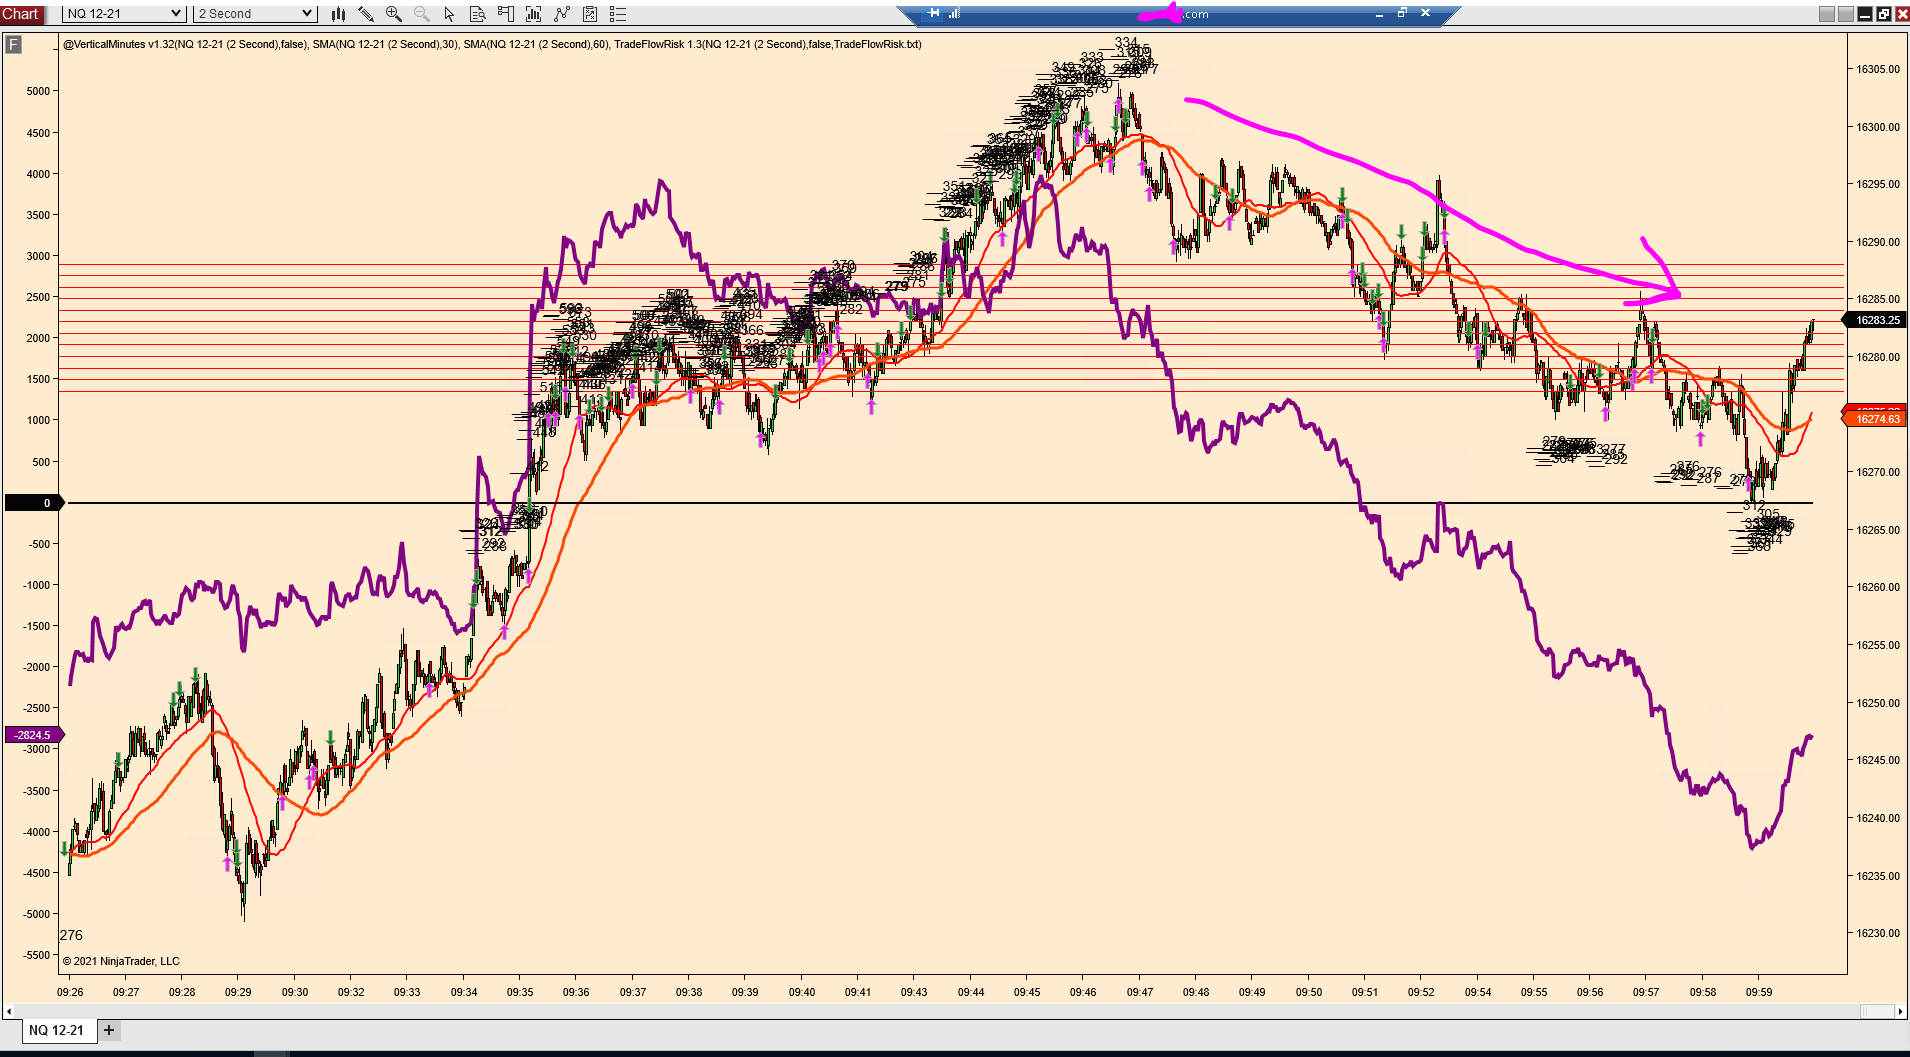Viewport: 1910px width, 1057px height.
Task: Click the 16300.00 price axis label
Action: [x=1878, y=127]
